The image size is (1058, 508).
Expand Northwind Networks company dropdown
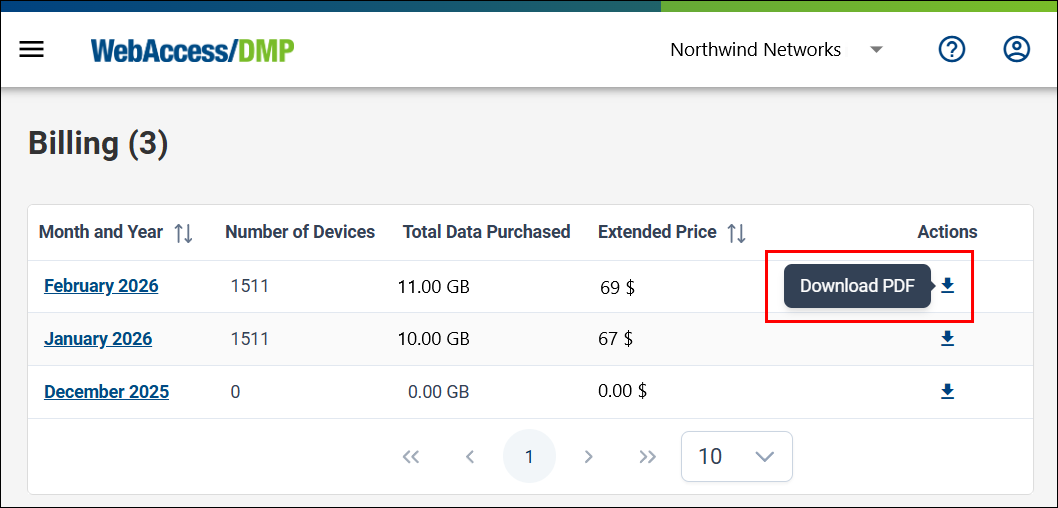[876, 50]
